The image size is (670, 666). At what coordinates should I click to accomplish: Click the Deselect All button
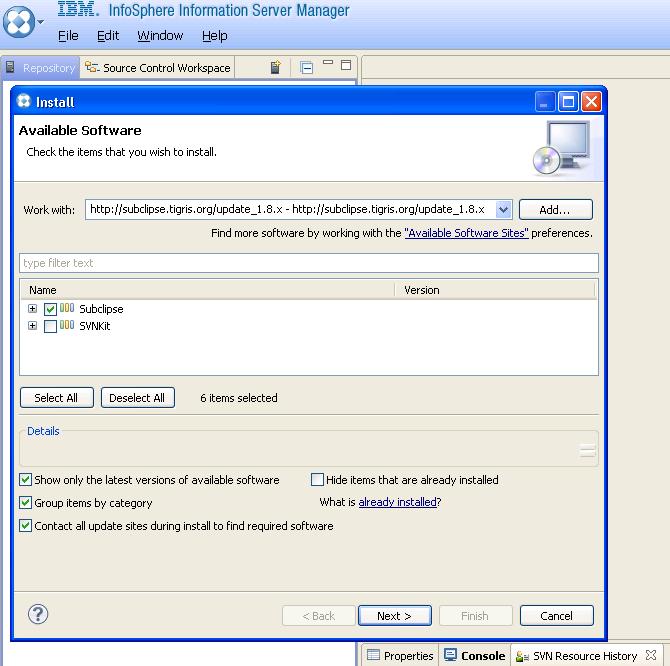pos(138,398)
